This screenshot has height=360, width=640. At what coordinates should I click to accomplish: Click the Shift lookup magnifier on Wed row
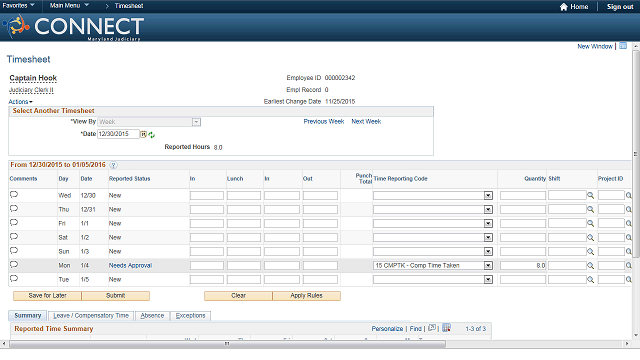(590, 196)
